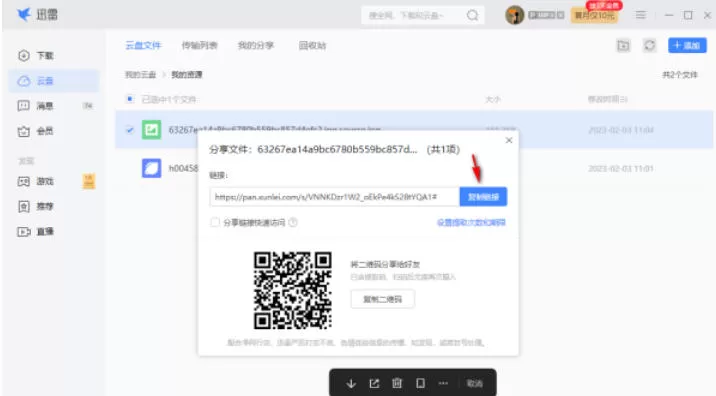The width and height of the screenshot is (716, 396).
Task: Click 复制二维码 copy QR code button
Action: [x=383, y=299]
